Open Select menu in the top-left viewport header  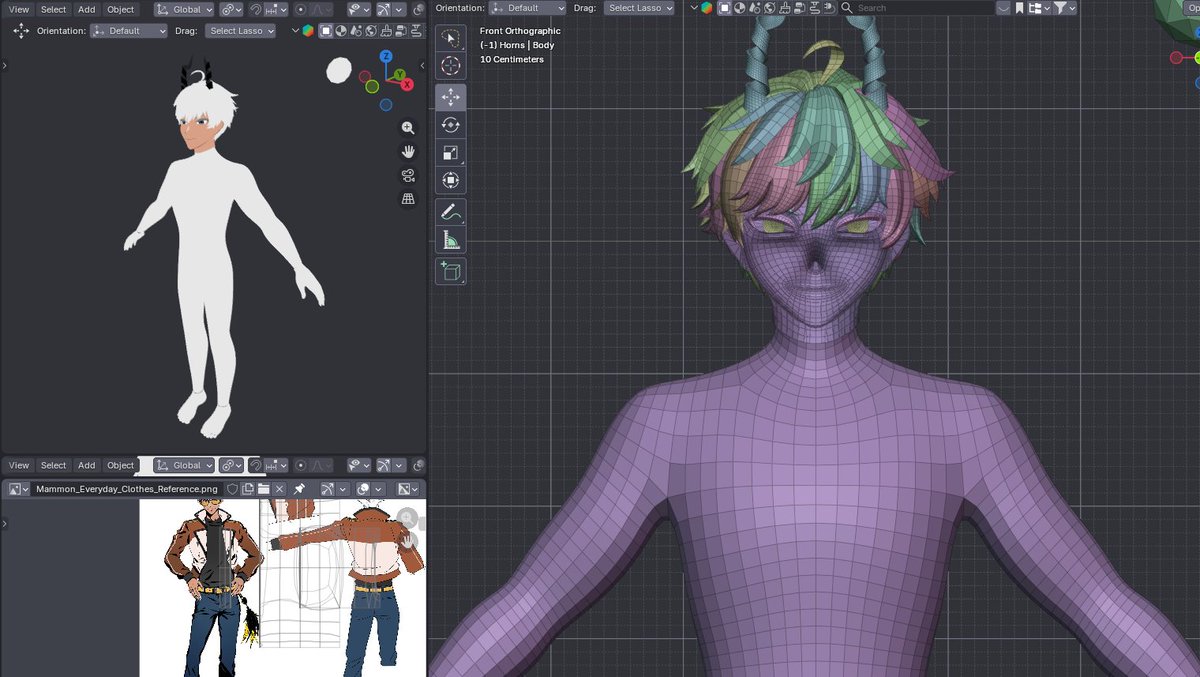[x=53, y=10]
